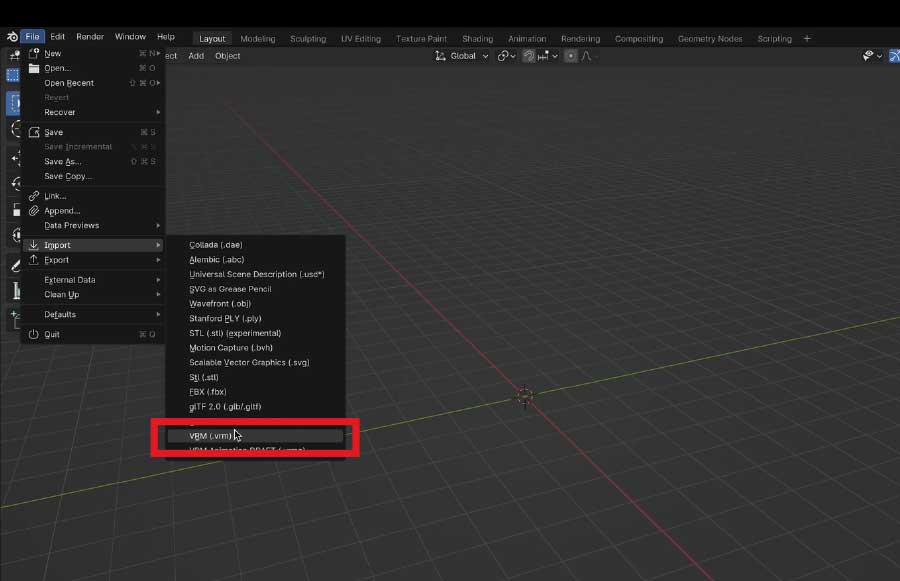This screenshot has height=581, width=900.
Task: Click the transform orientation axes icon
Action: 440,56
